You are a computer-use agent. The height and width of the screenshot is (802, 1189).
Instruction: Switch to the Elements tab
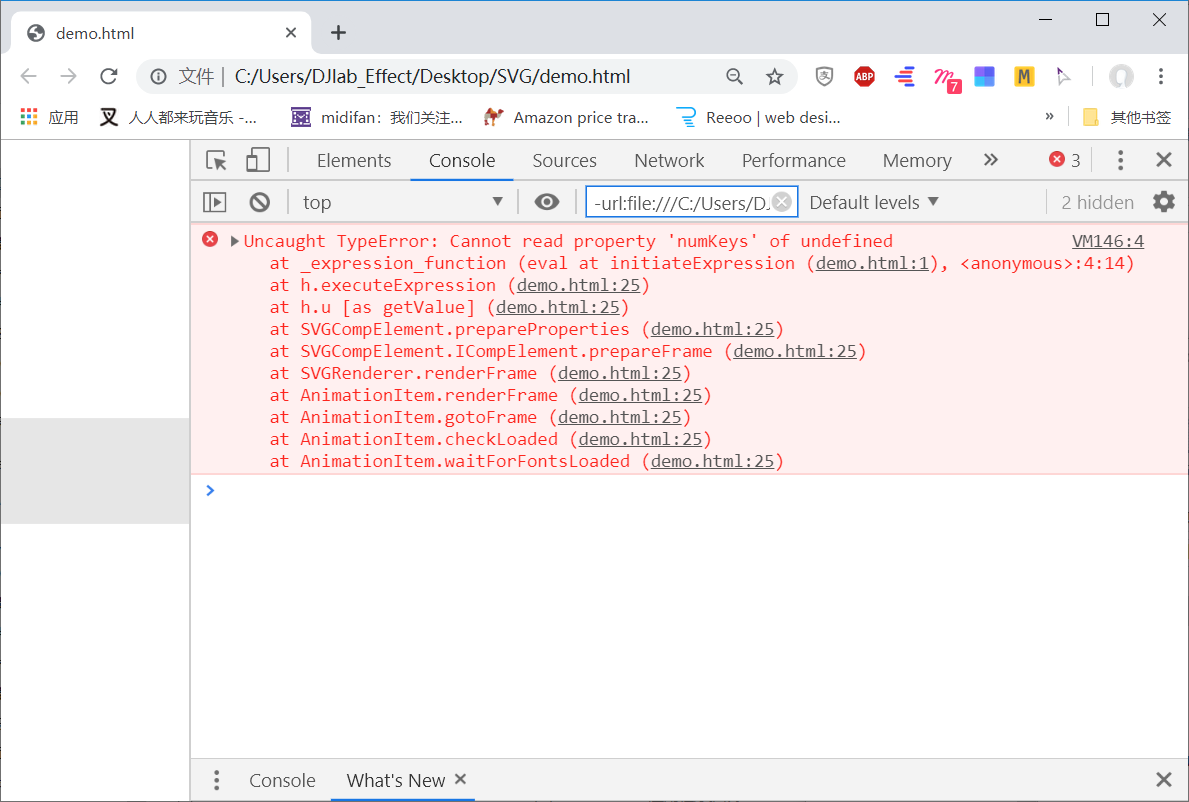[353, 160]
